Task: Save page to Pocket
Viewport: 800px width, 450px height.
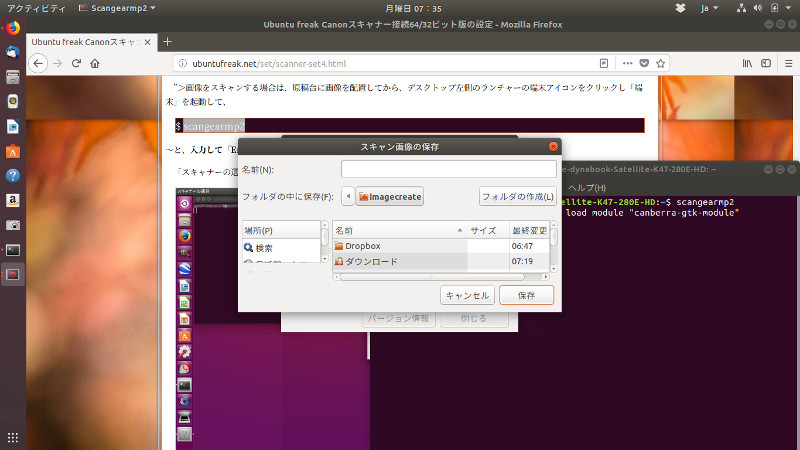Action: 644,63
